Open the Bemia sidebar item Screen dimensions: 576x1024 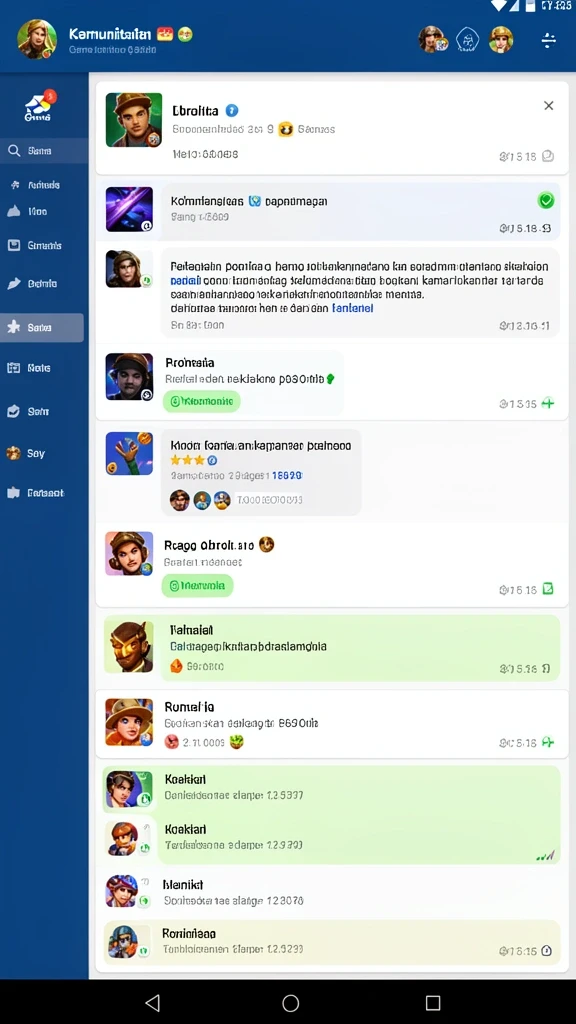click(x=33, y=283)
